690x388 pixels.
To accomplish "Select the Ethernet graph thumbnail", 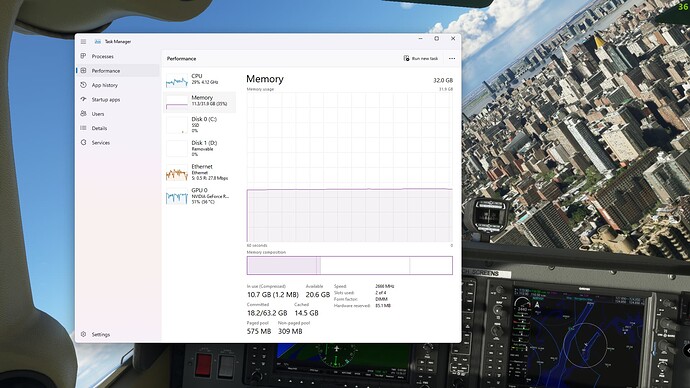I will (177, 173).
